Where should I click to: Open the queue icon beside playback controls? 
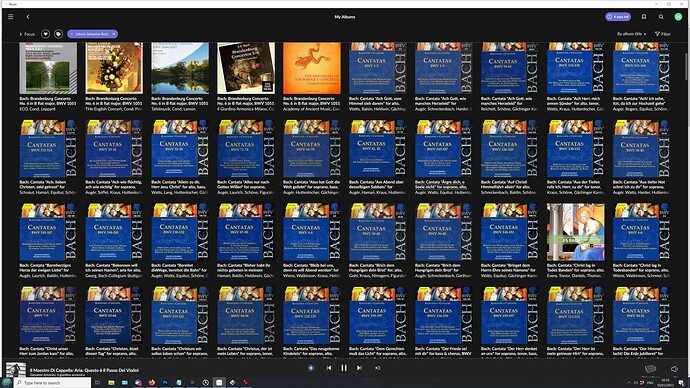378,368
